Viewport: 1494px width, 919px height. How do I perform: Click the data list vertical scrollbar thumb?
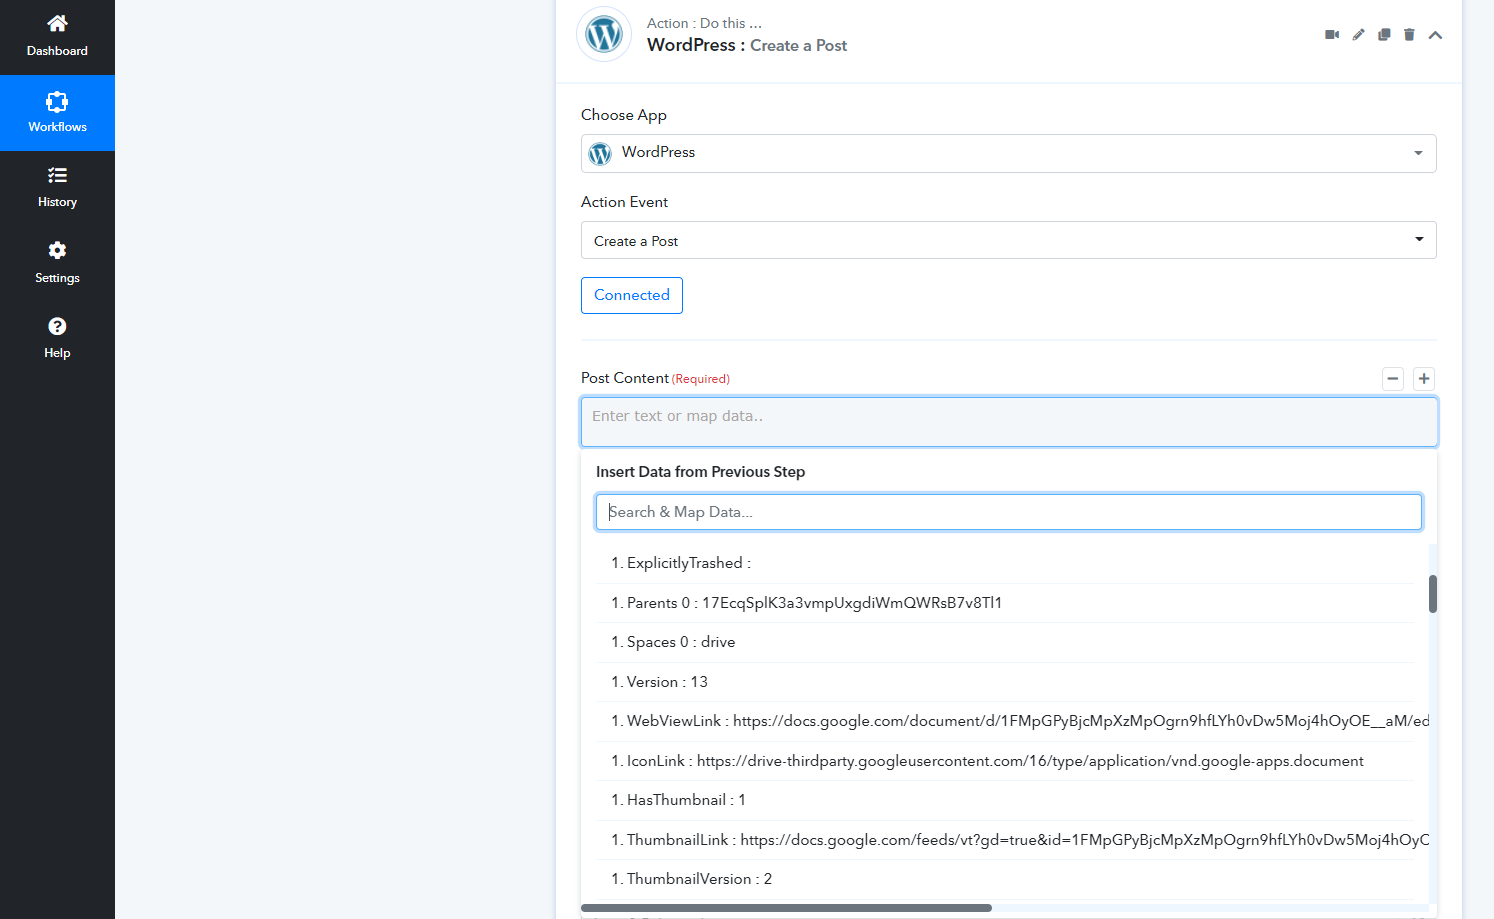pyautogui.click(x=1433, y=594)
